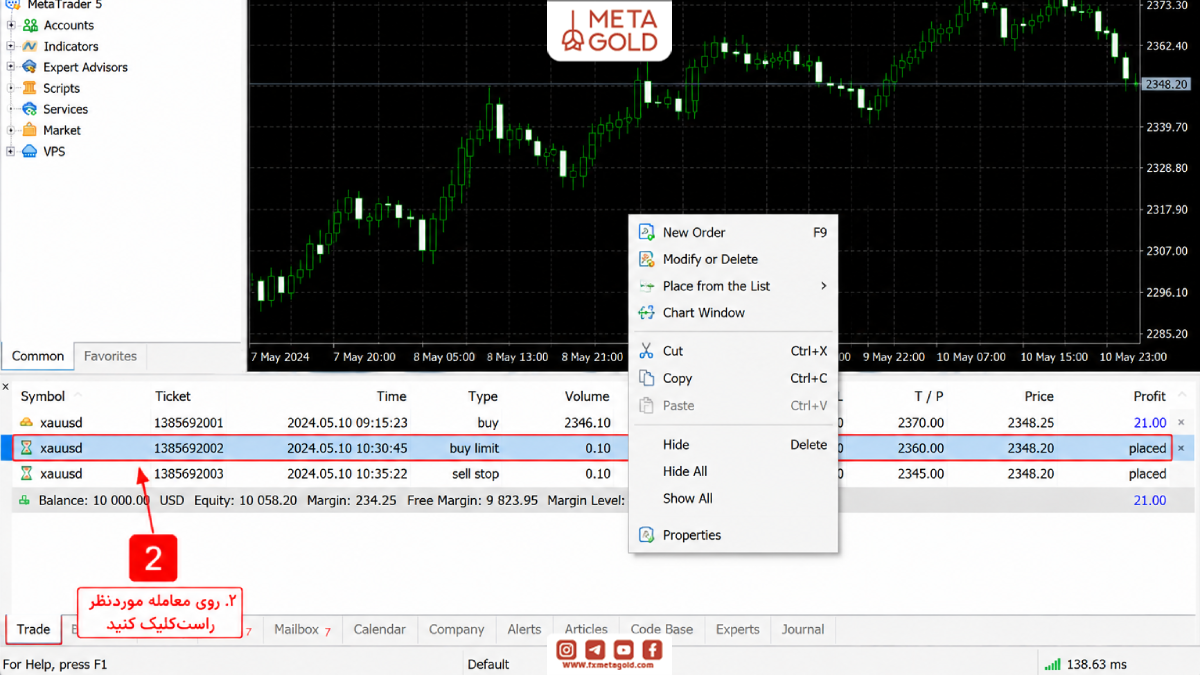
Task: Sort by the Time column header
Action: click(392, 396)
